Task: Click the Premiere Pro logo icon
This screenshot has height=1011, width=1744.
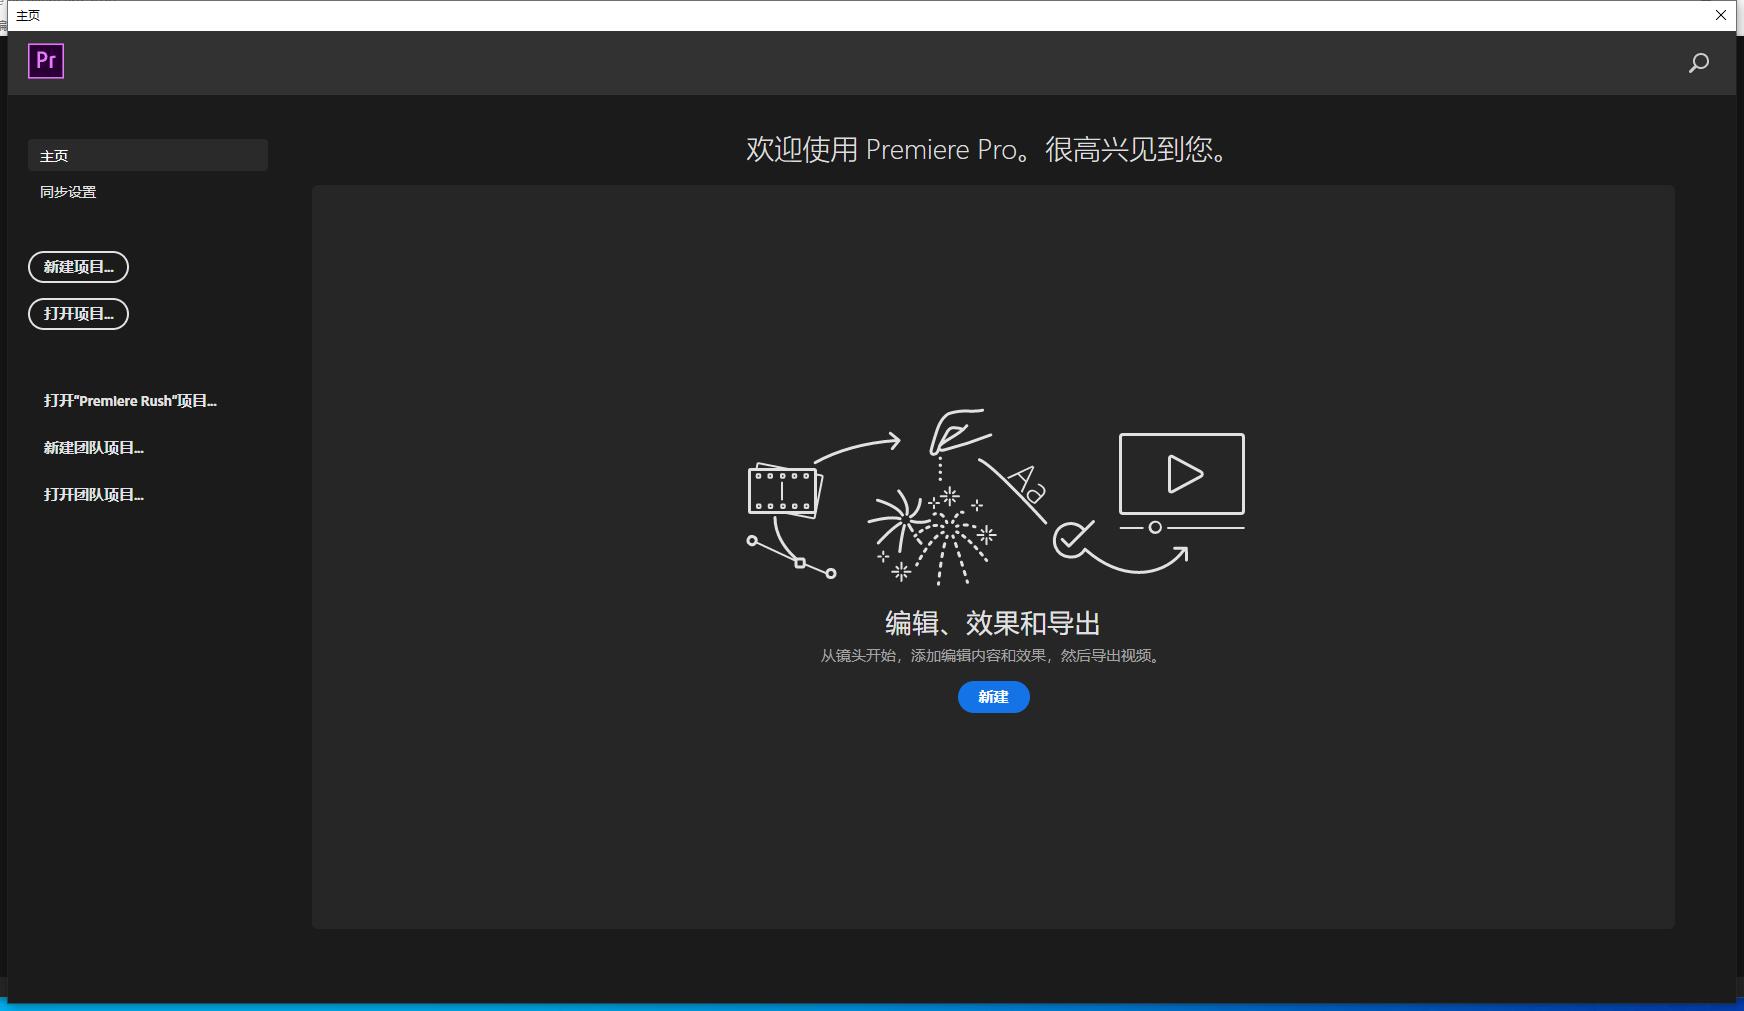Action: (x=45, y=61)
